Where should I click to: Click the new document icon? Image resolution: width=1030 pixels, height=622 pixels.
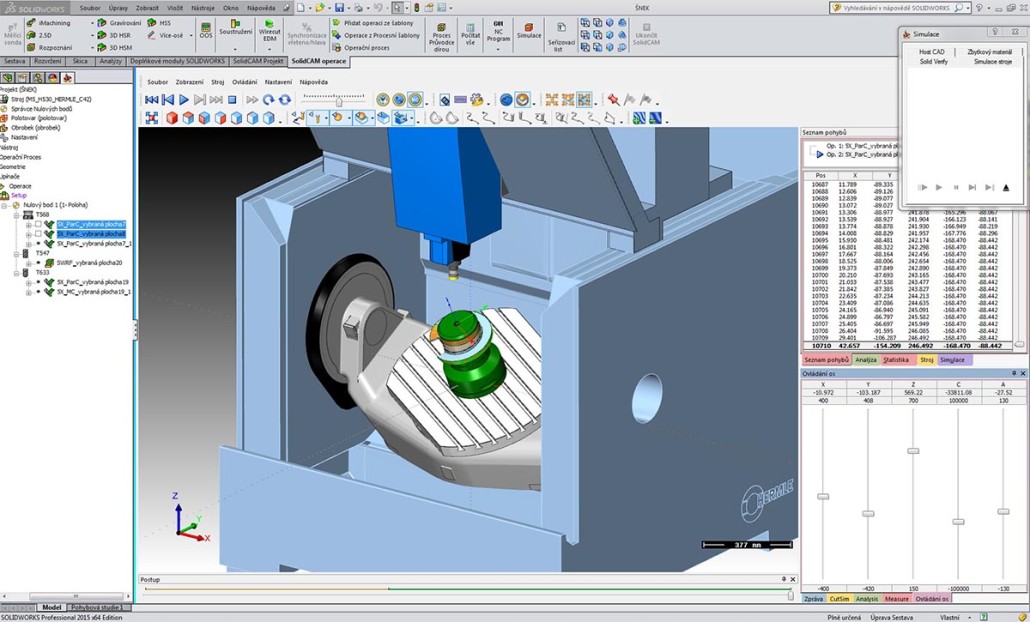click(300, 8)
